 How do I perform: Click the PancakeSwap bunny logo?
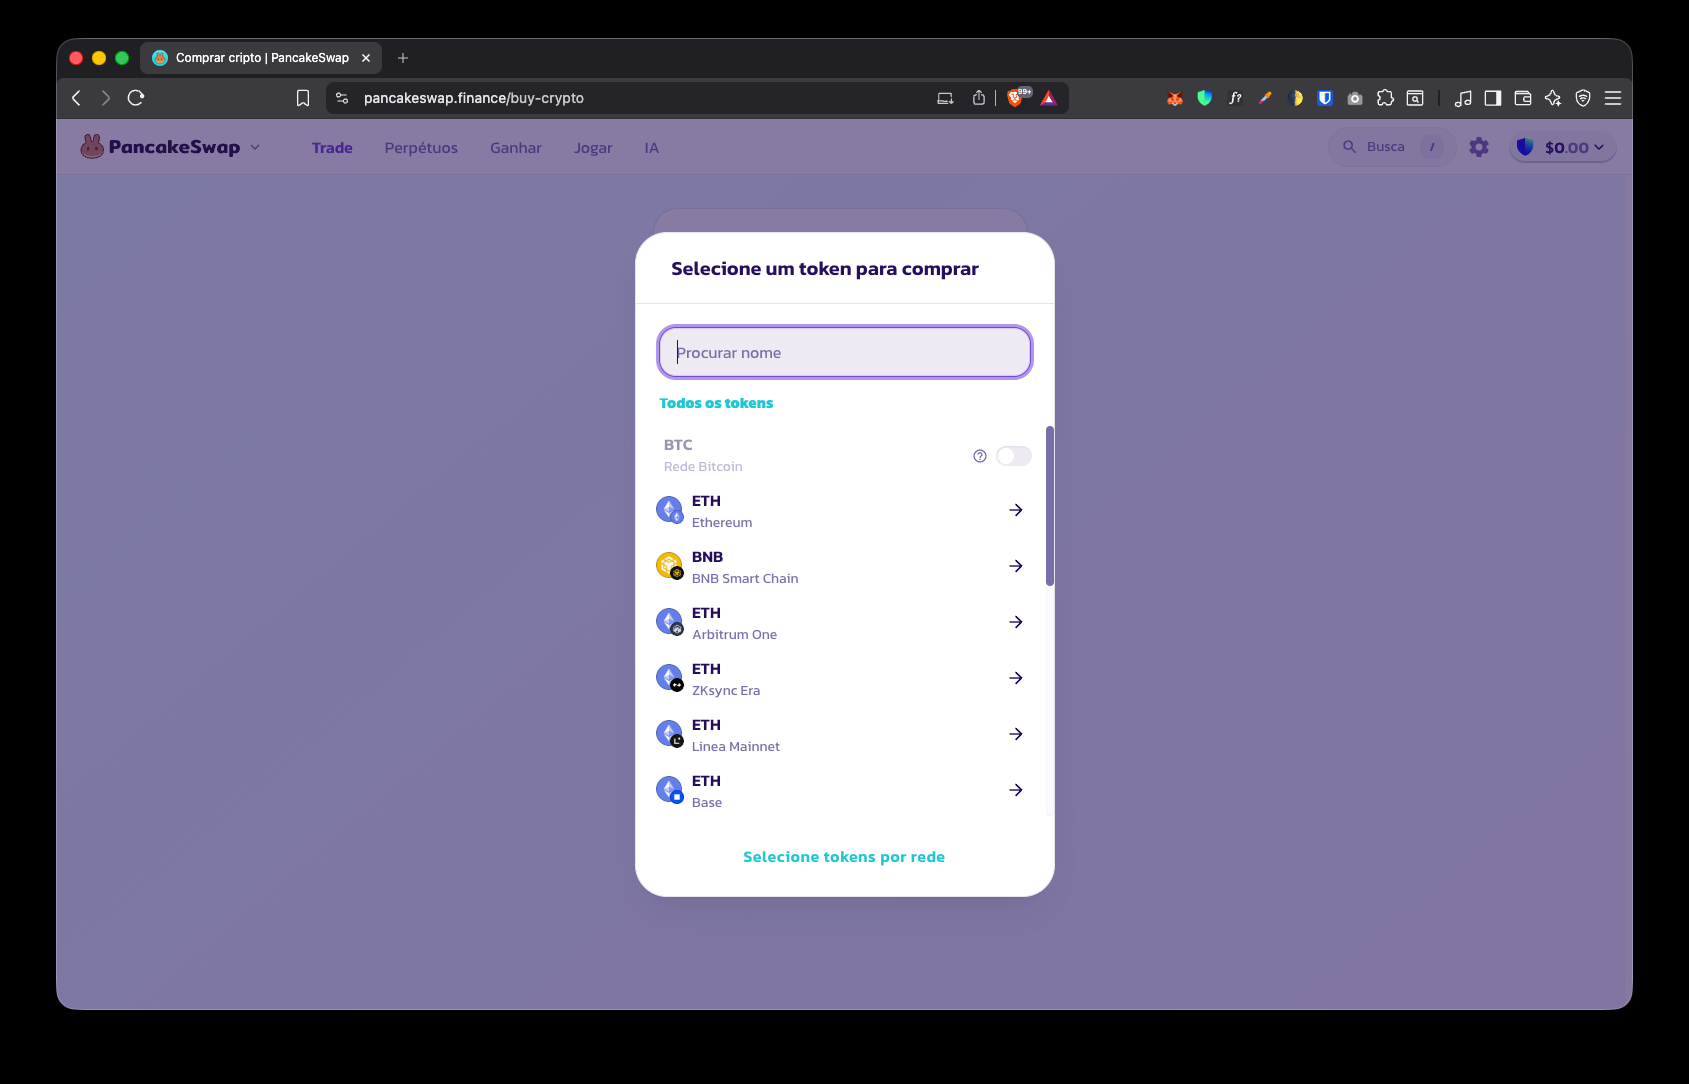(x=92, y=147)
